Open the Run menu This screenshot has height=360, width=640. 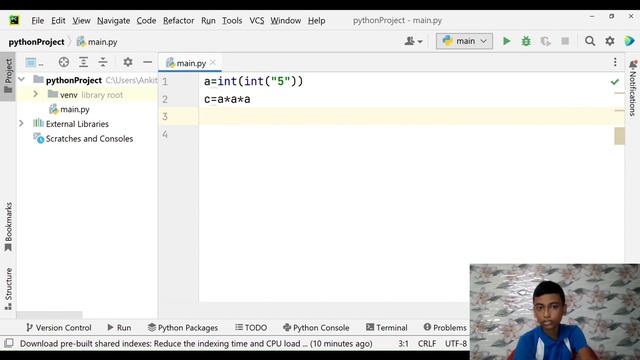coord(208,20)
